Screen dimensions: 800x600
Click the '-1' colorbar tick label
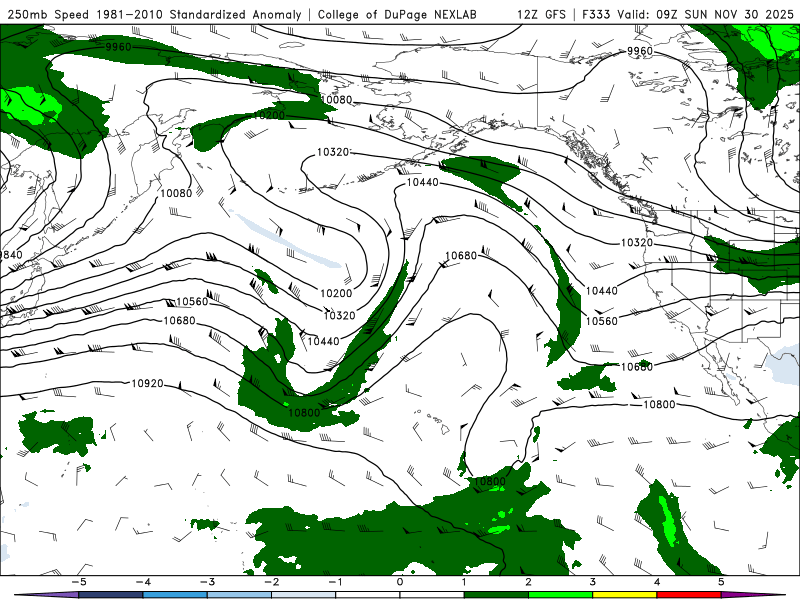pos(335,582)
